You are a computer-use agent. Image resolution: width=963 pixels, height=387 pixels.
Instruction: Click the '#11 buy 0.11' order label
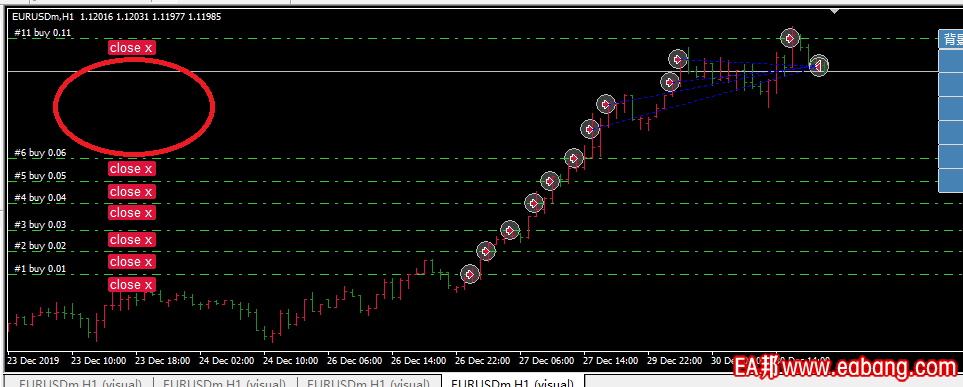(43, 33)
